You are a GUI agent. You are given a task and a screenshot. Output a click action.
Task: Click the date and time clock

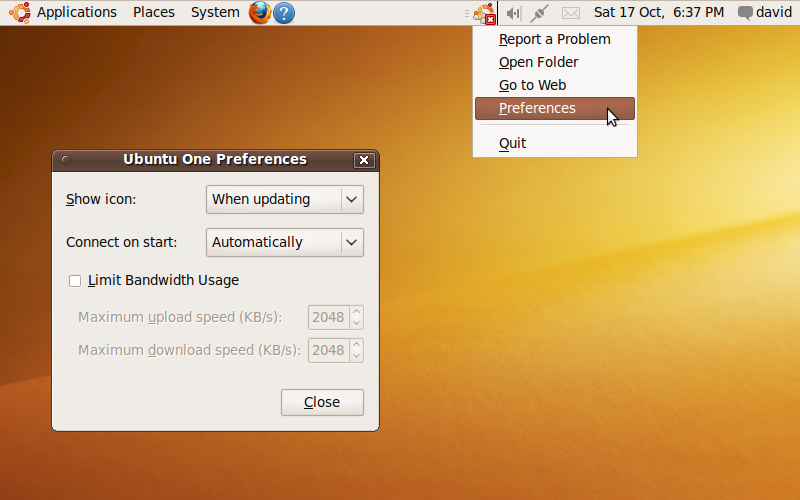tap(659, 12)
